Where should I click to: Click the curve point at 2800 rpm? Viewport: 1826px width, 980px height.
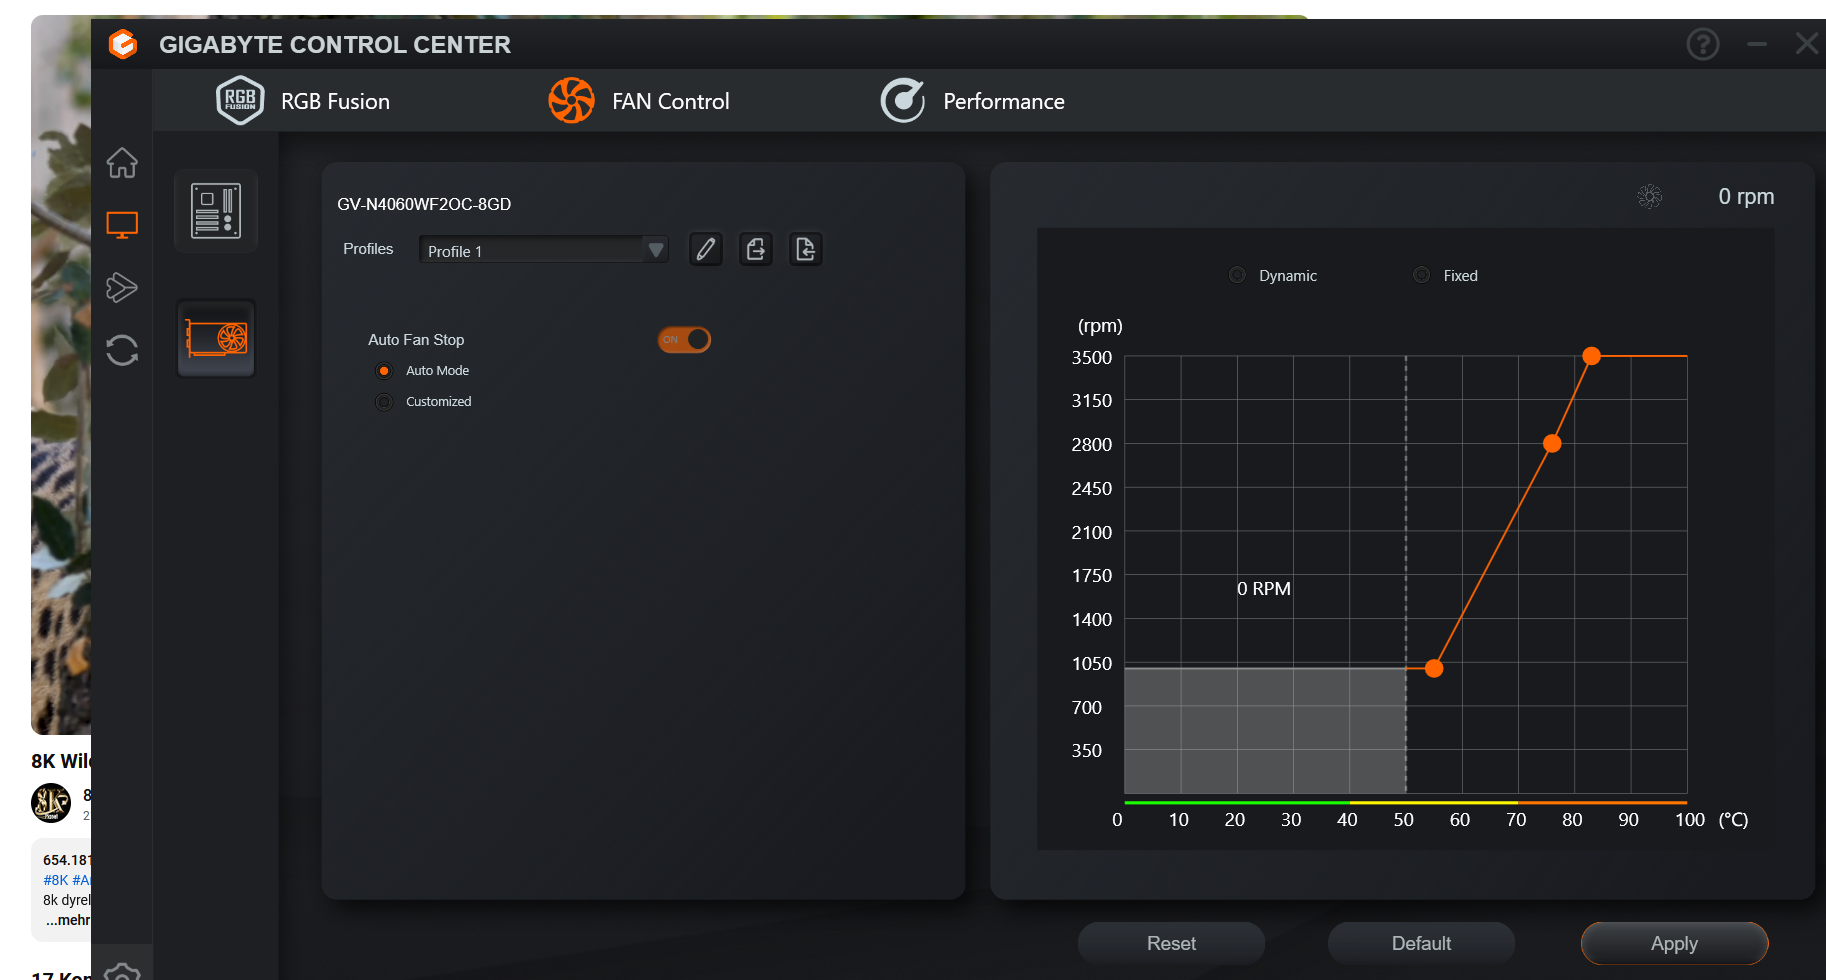(1552, 443)
